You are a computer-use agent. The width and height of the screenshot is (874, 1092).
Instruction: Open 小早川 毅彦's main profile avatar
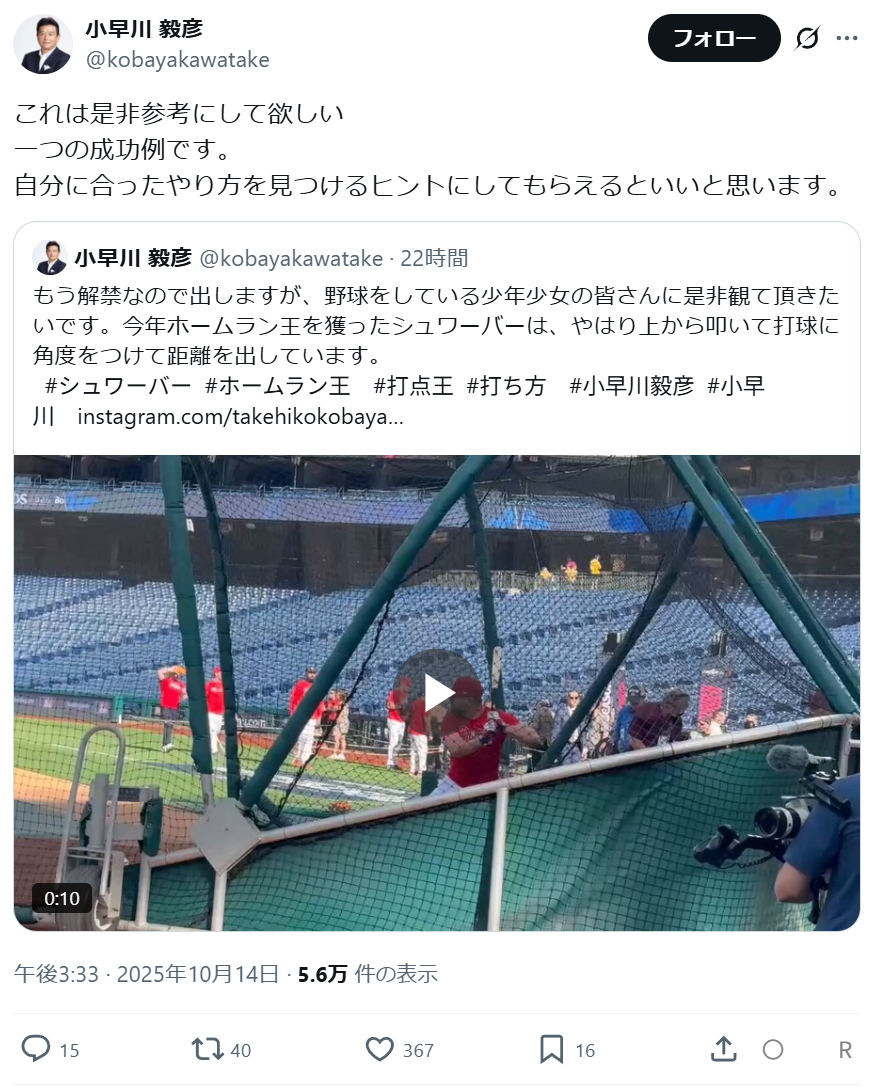[43, 44]
